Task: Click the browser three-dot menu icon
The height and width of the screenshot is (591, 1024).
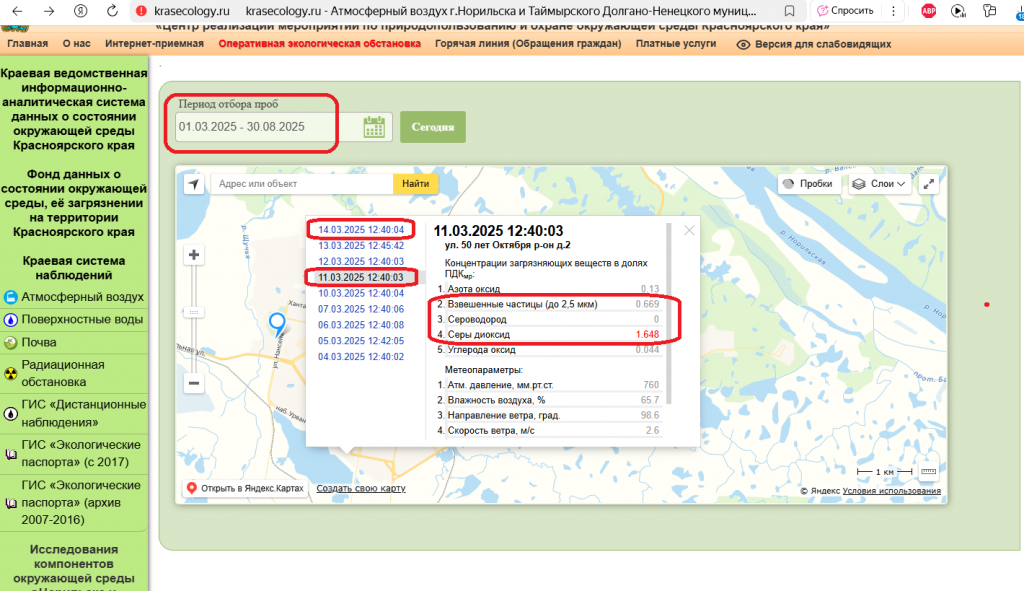Action: click(893, 10)
